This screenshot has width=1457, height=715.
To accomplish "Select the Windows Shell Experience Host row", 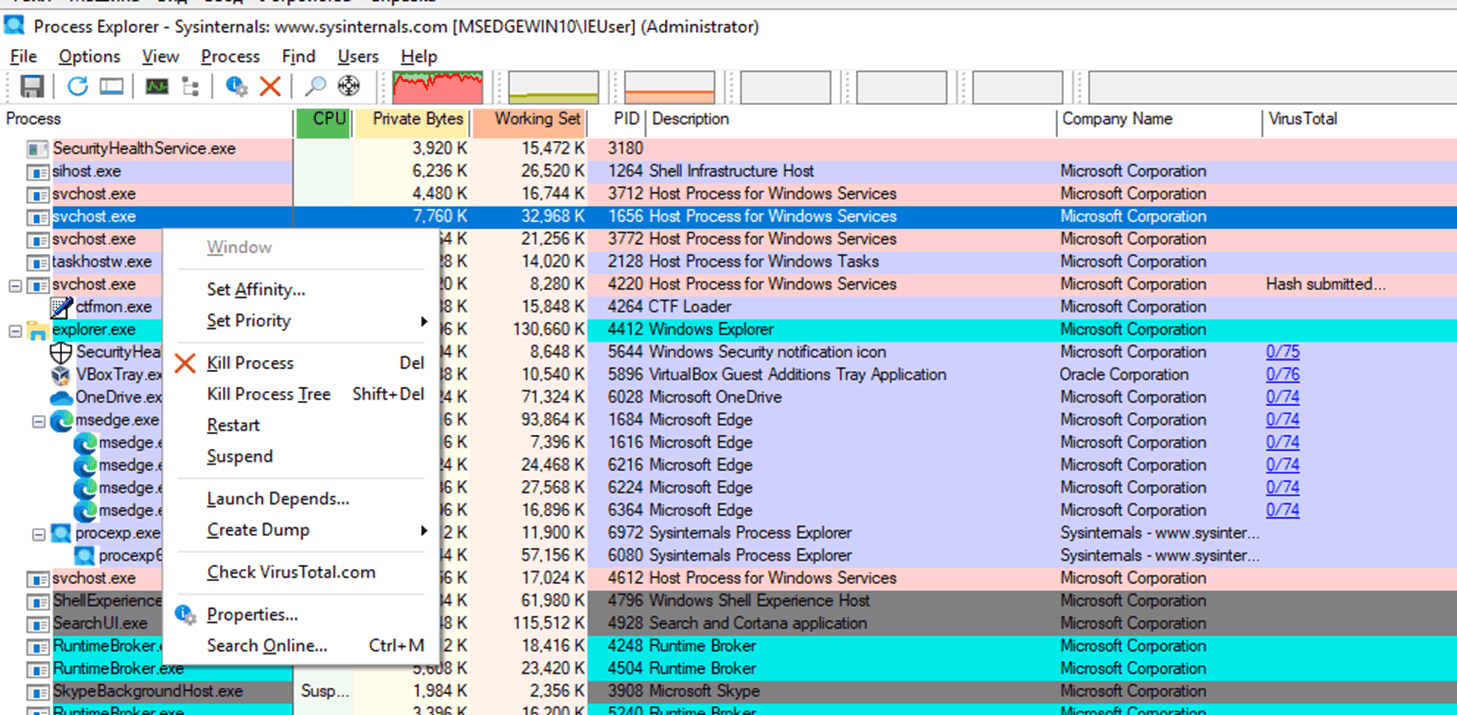I will click(728, 601).
